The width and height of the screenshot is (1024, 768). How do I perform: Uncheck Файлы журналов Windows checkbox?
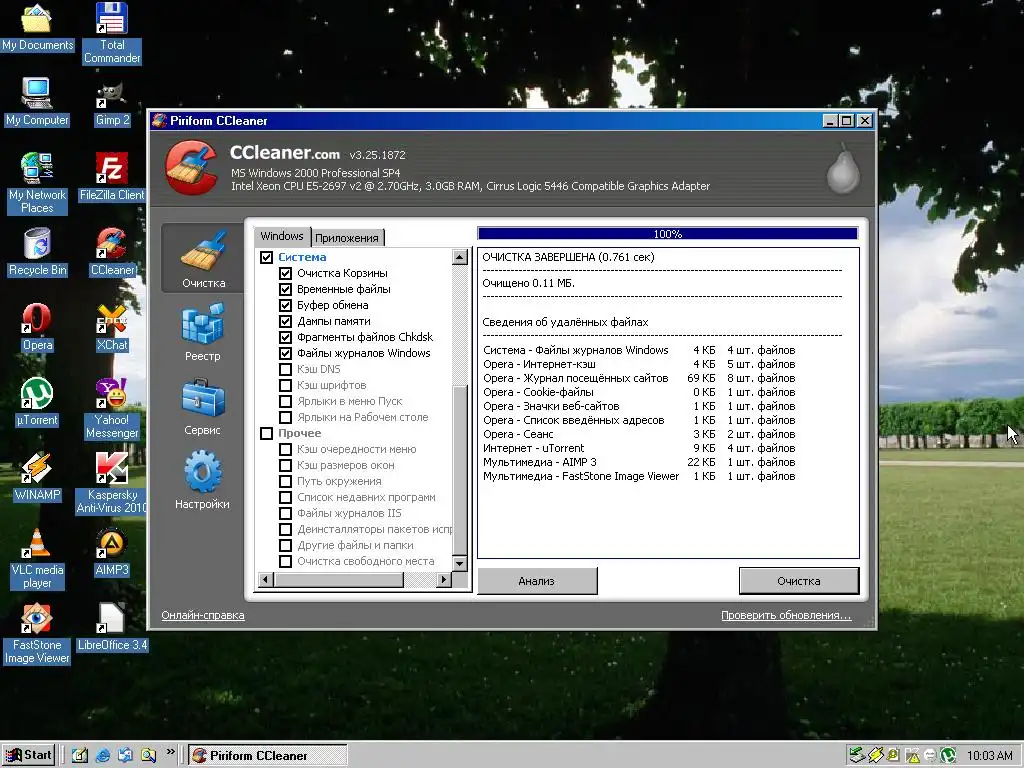coord(285,353)
